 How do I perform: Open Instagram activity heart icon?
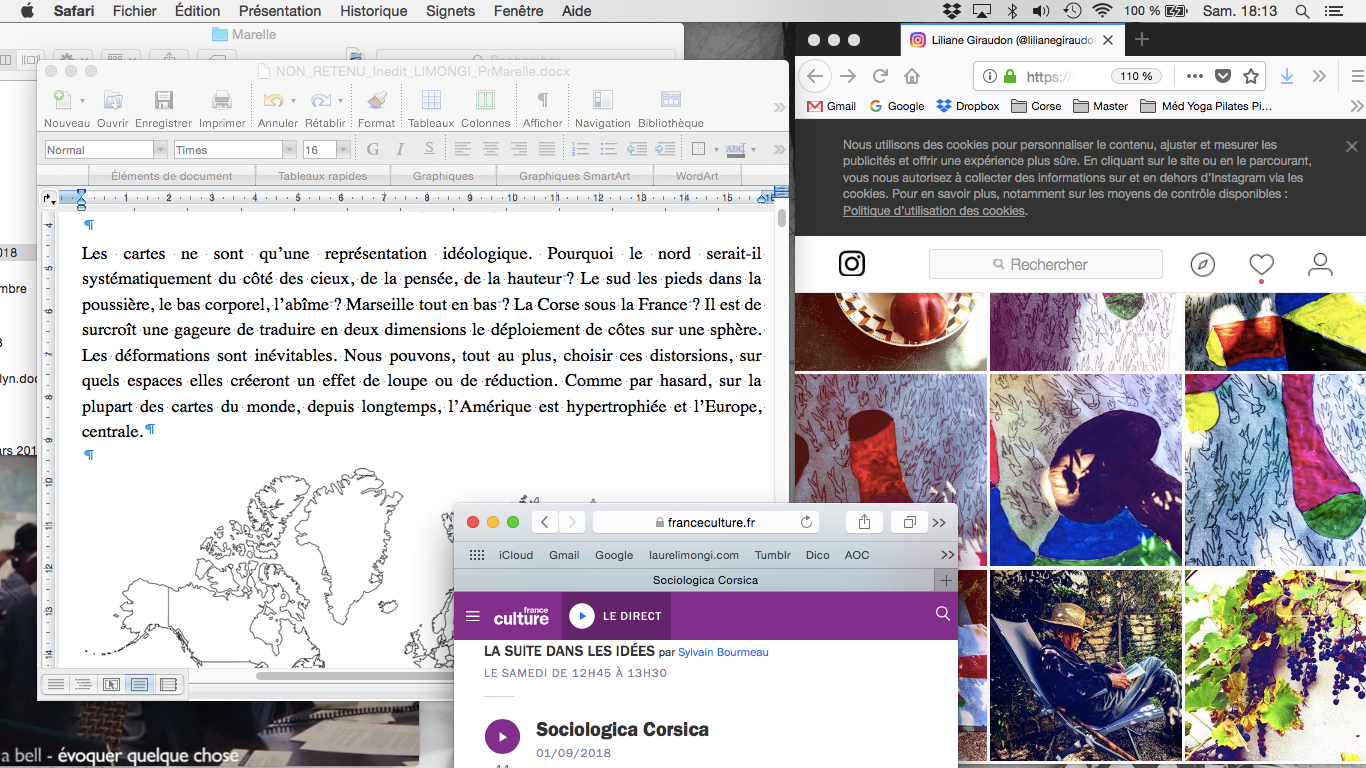[1261, 264]
